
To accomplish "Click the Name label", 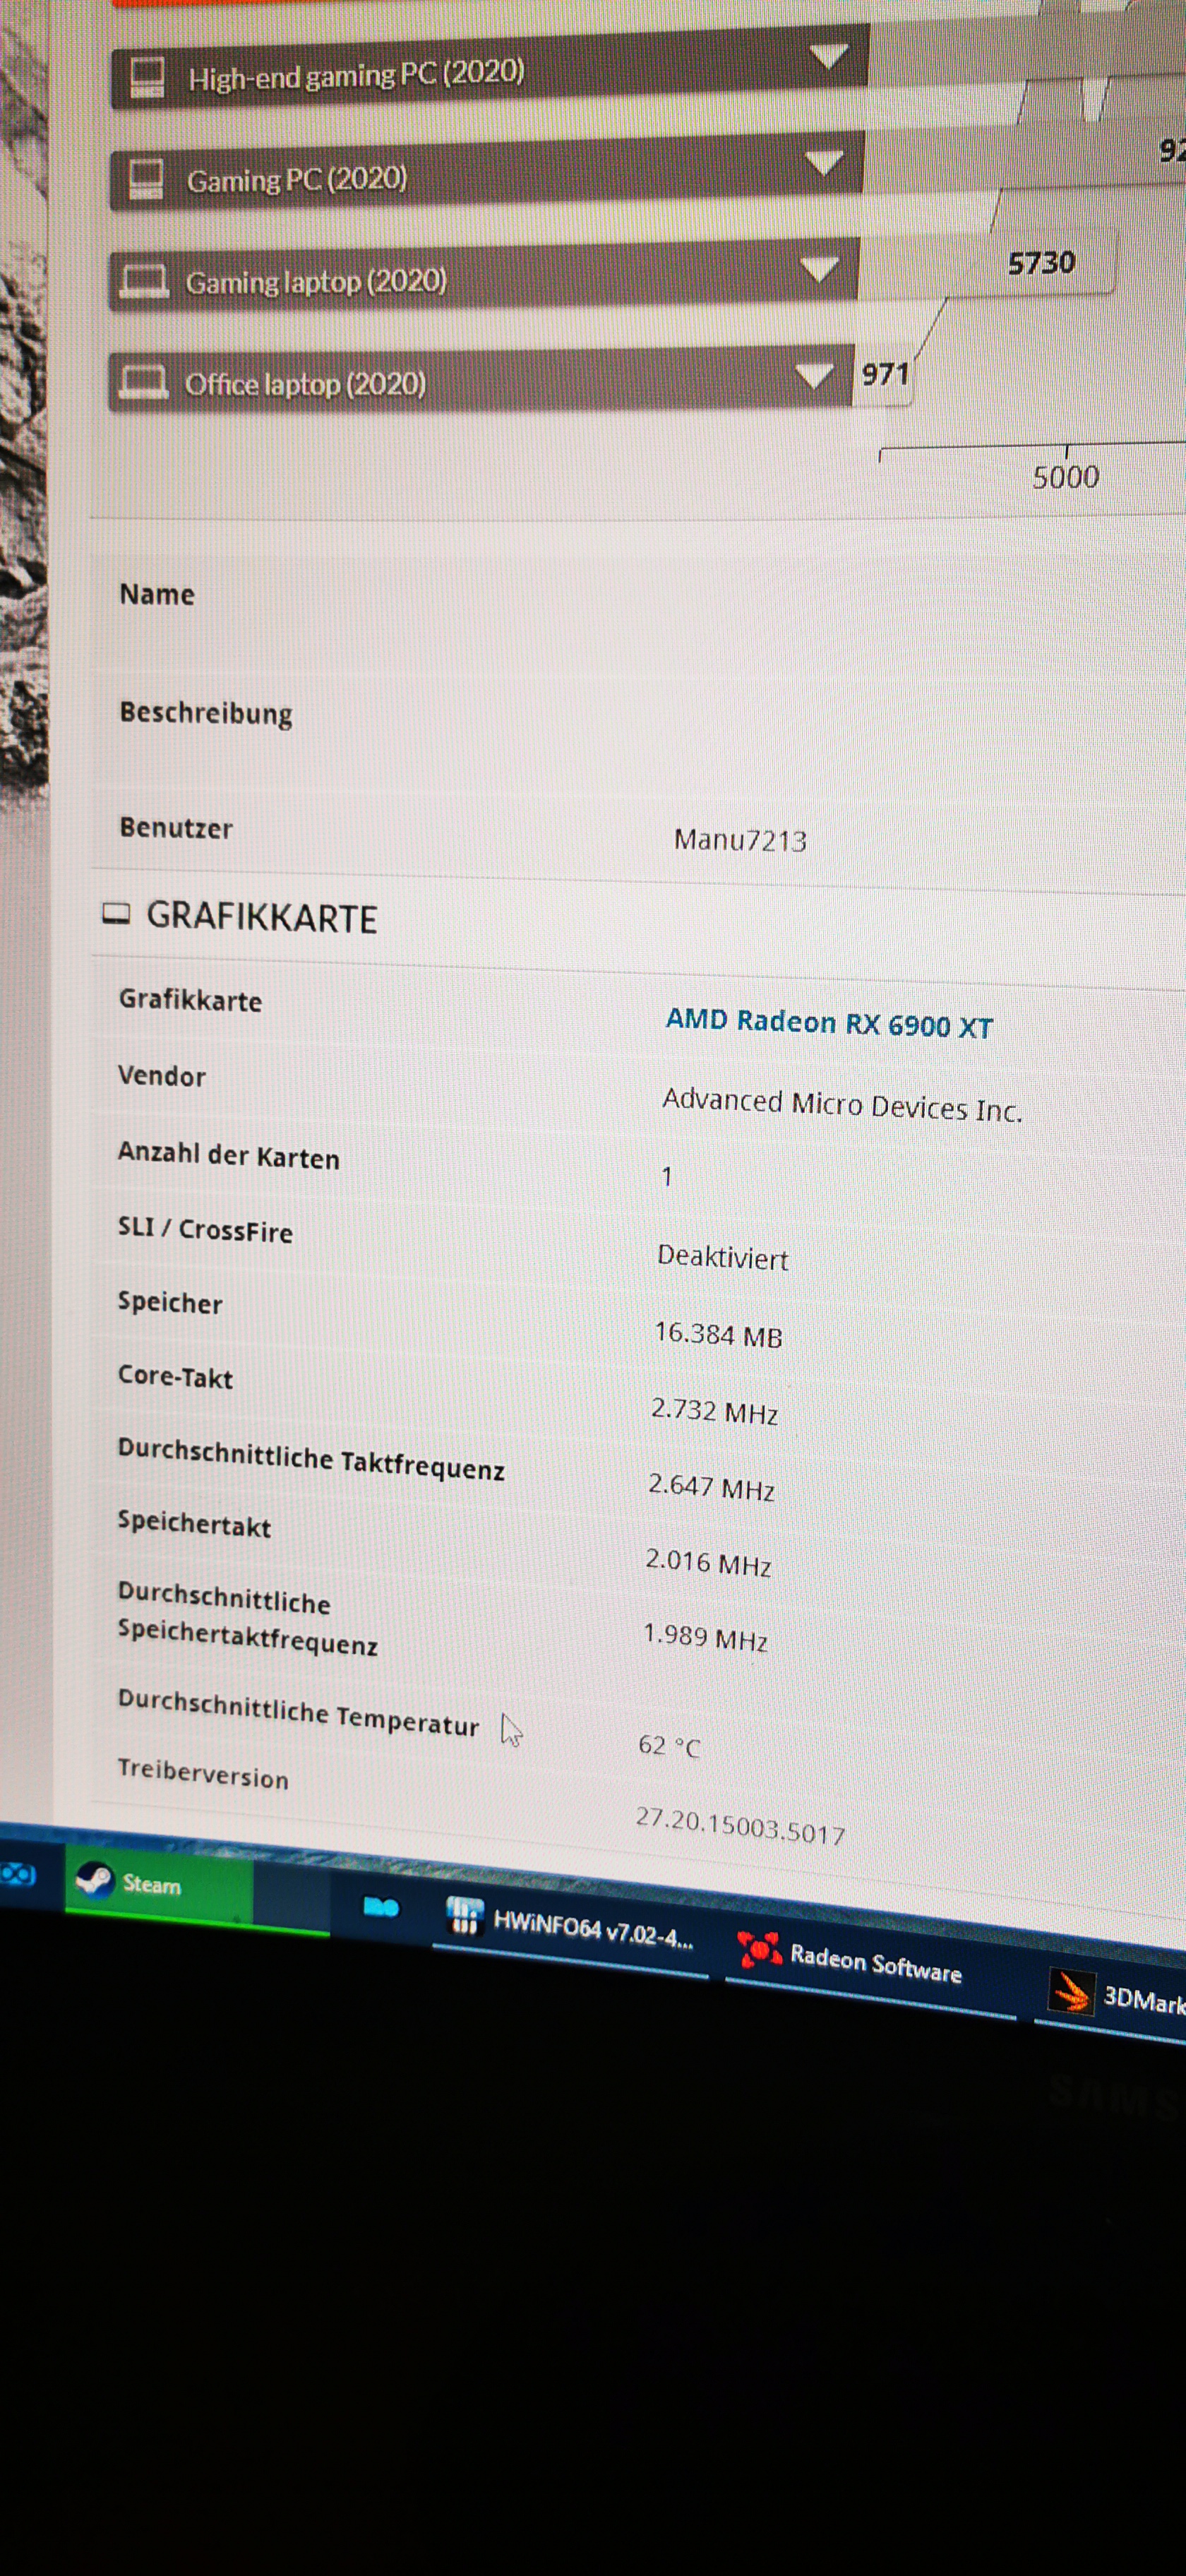I will point(157,594).
